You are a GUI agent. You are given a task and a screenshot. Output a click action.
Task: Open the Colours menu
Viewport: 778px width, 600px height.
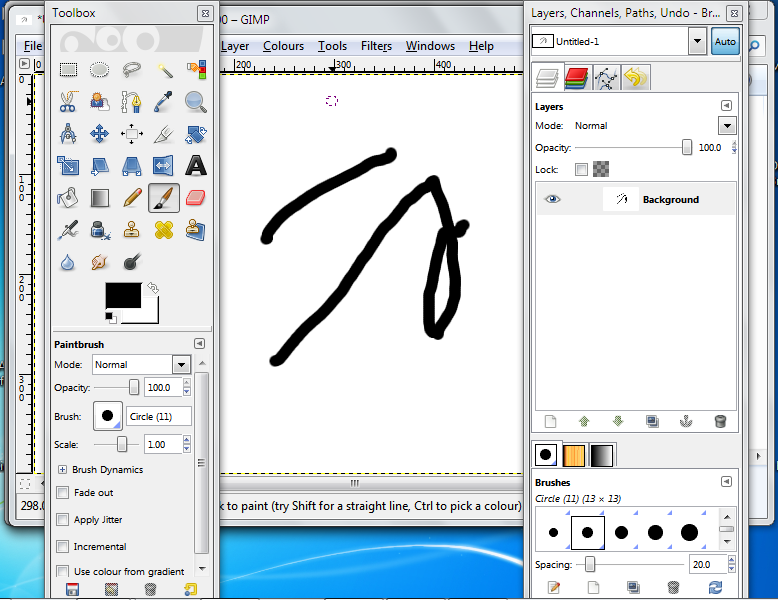tap(283, 46)
